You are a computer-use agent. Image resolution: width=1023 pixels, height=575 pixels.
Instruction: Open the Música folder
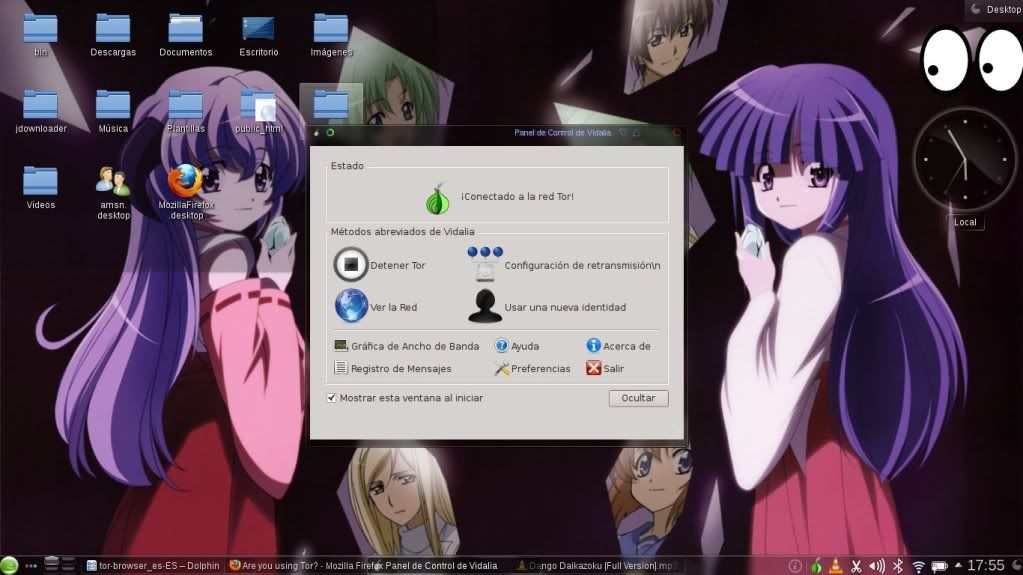tap(113, 112)
